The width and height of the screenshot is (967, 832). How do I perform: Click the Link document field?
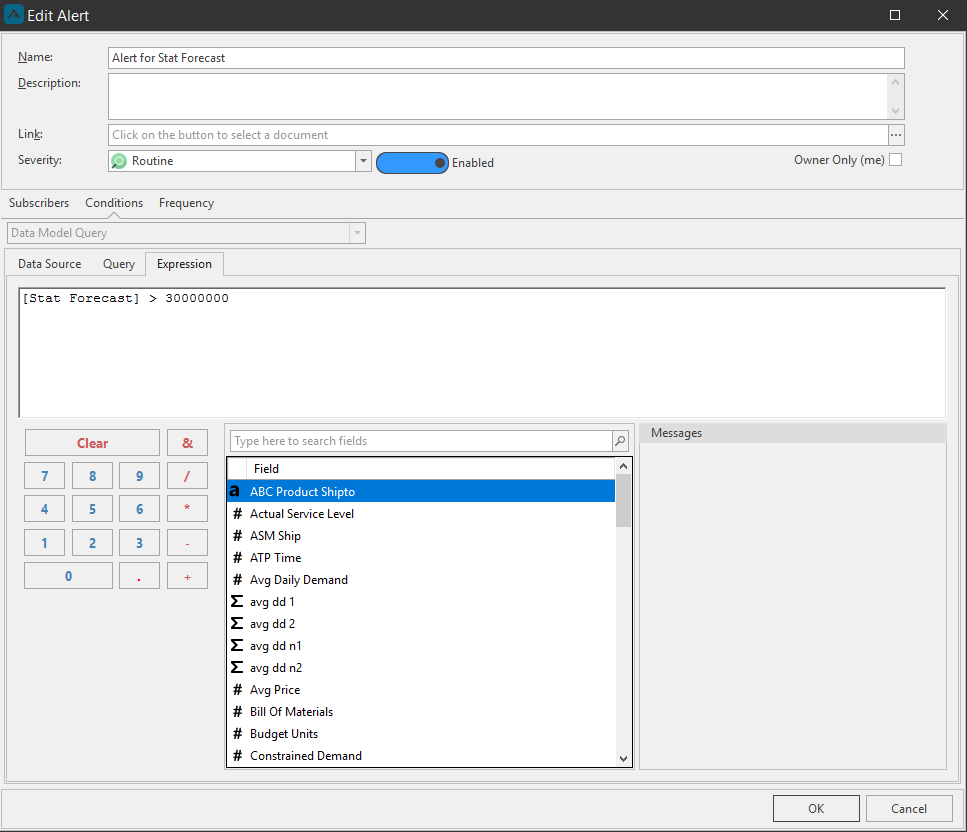pos(498,135)
